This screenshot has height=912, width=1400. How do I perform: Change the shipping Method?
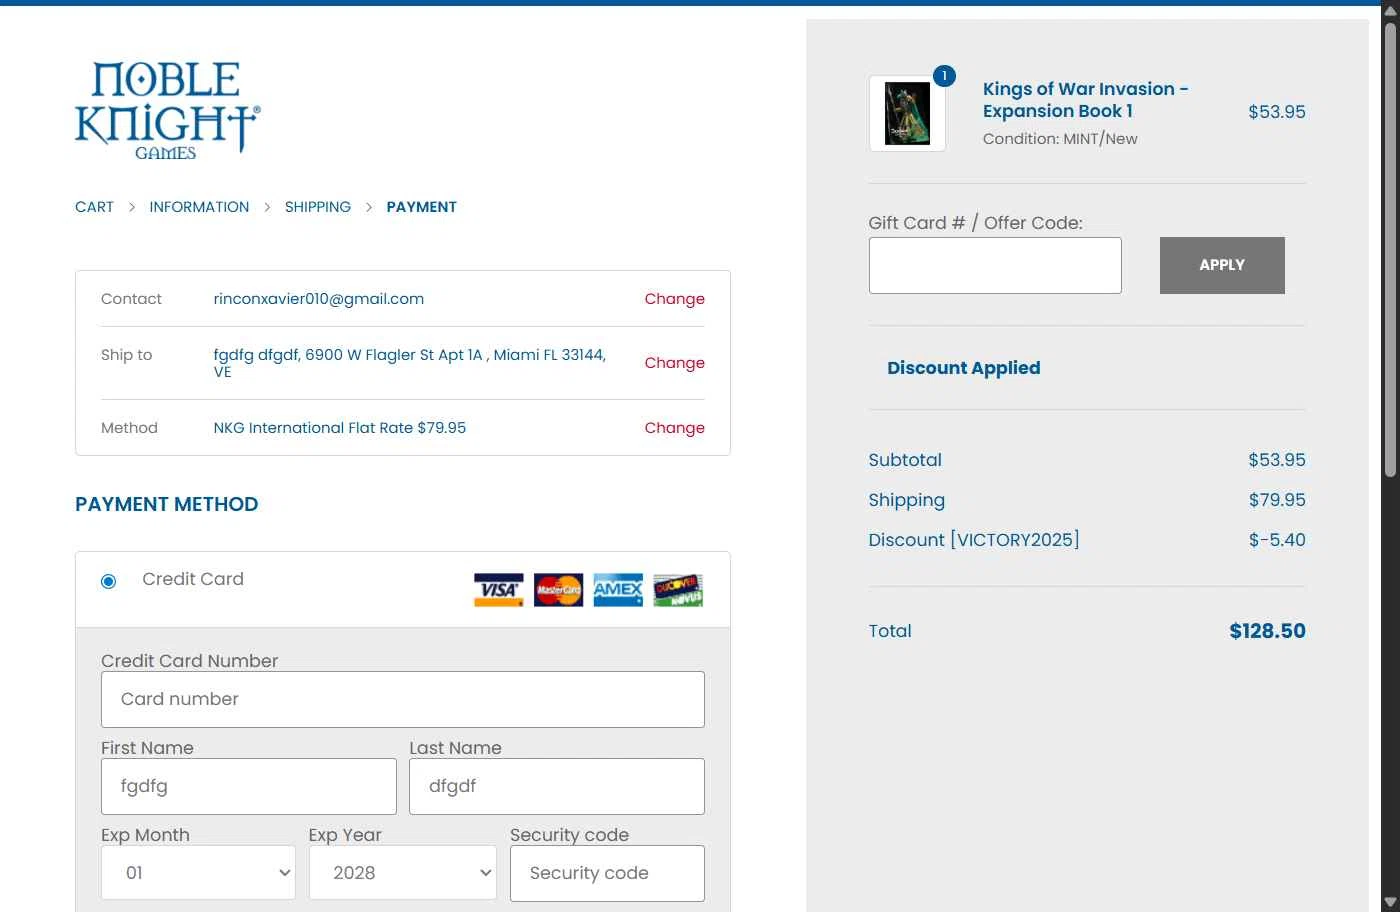[x=674, y=428]
